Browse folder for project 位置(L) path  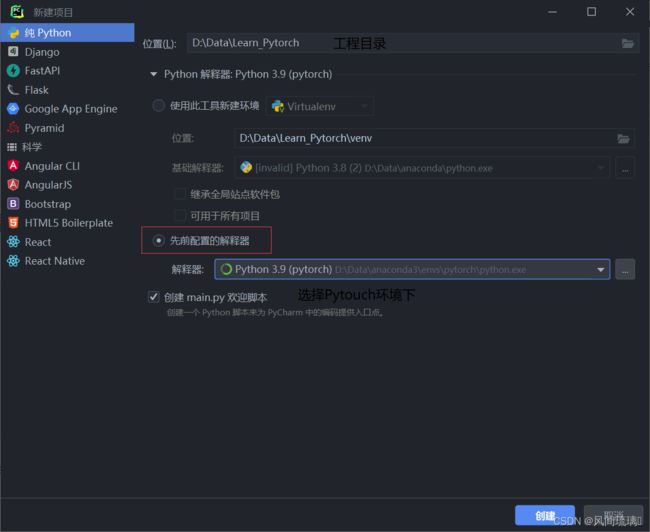point(628,43)
